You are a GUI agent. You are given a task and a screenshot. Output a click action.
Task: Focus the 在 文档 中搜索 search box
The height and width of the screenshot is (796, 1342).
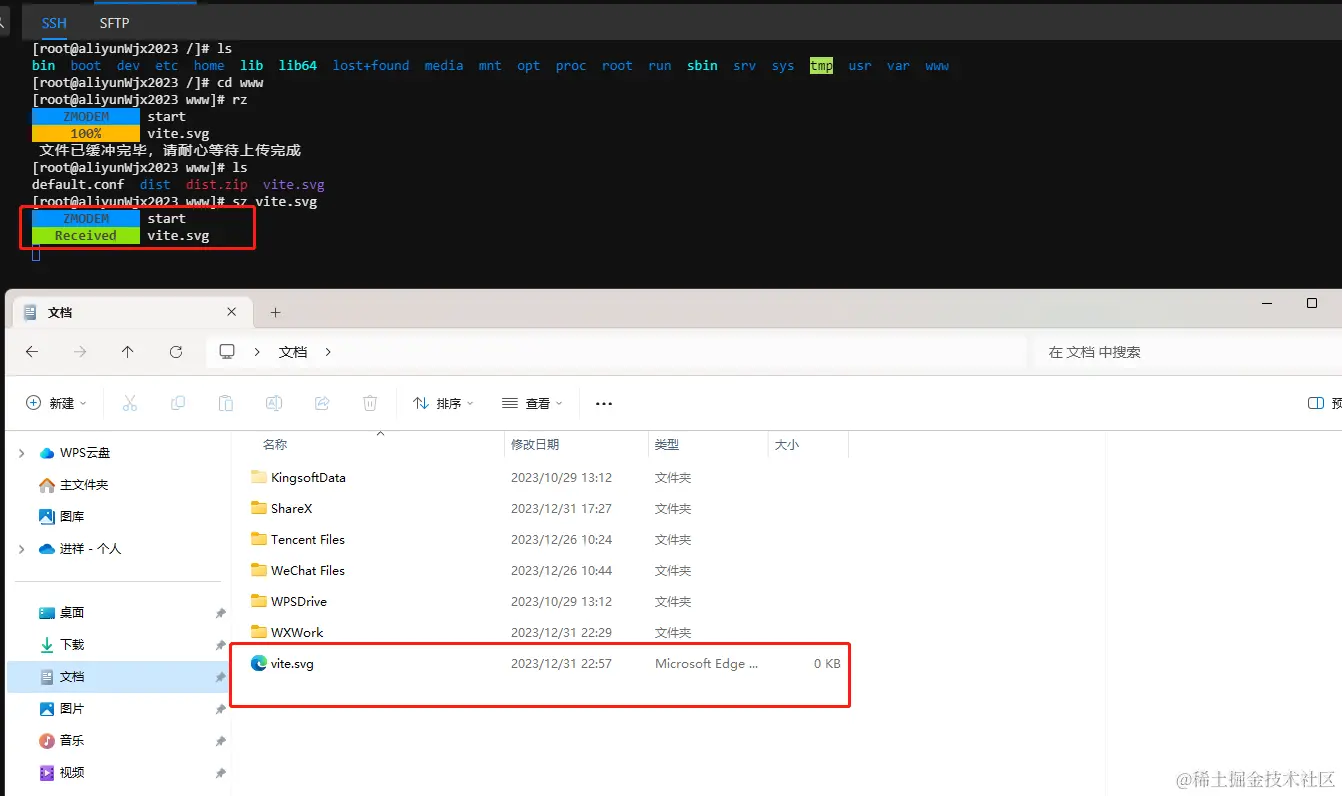pyautogui.click(x=1188, y=352)
